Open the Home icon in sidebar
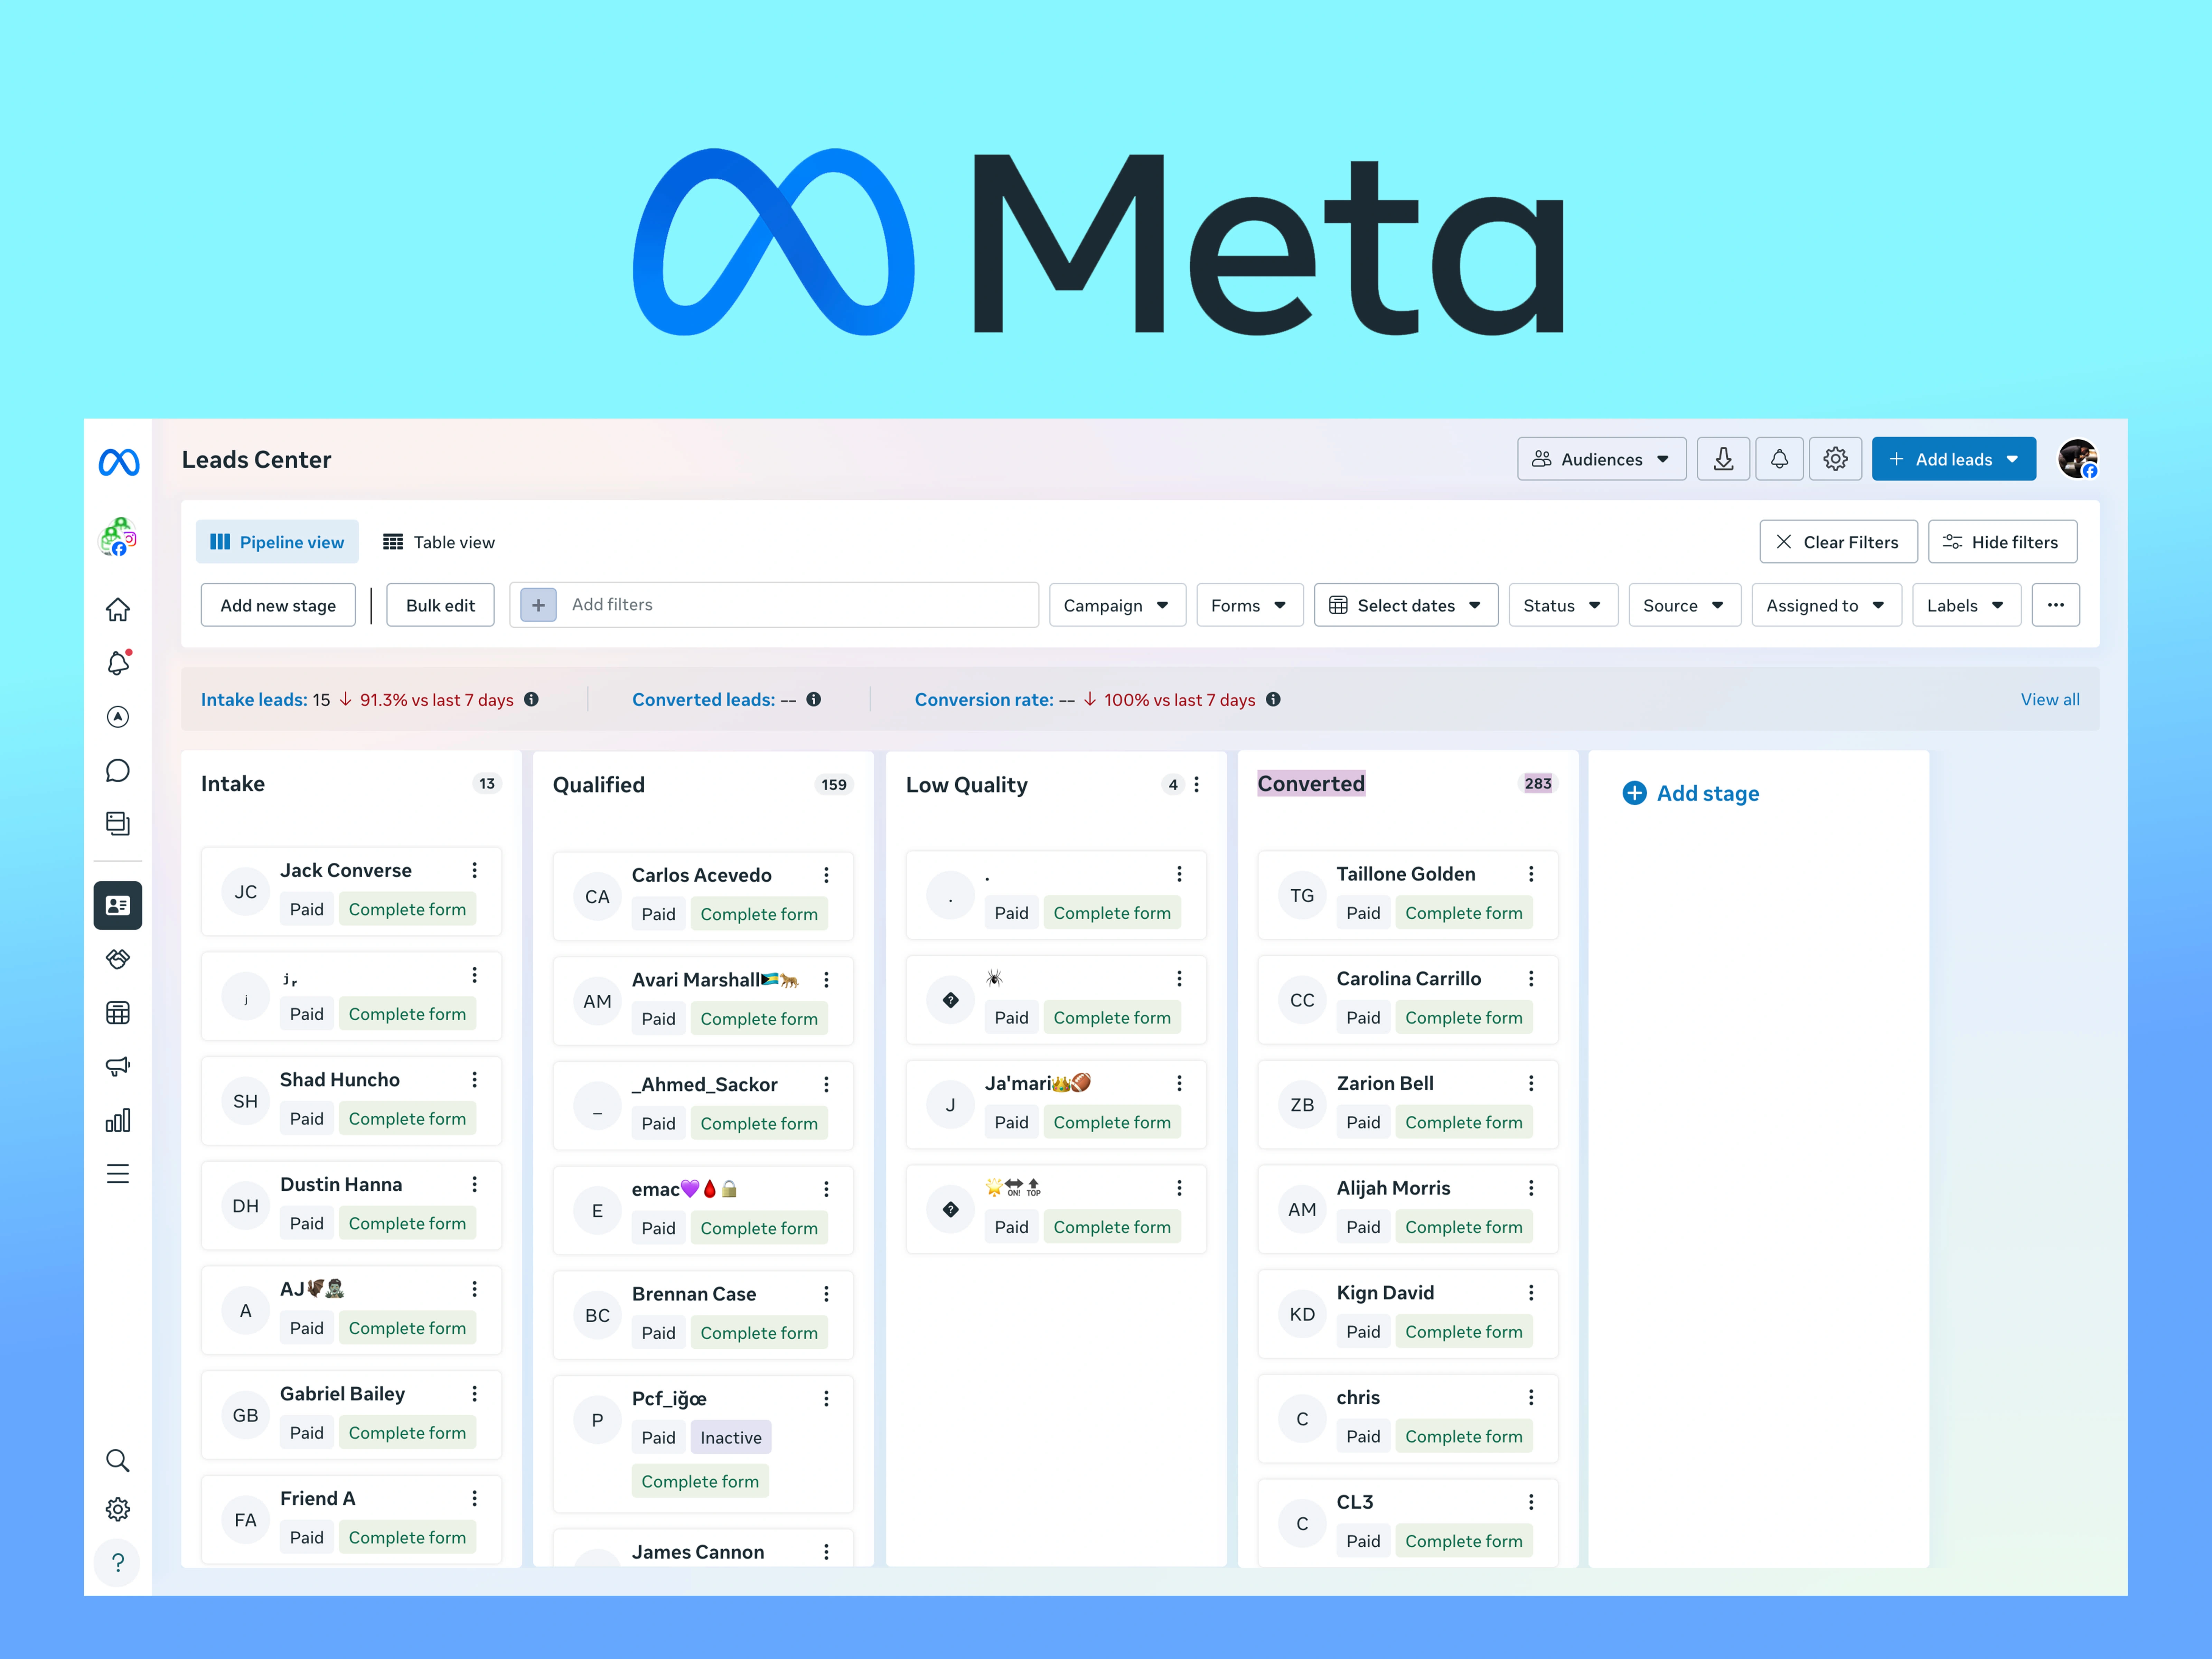Image resolution: width=2212 pixels, height=1659 pixels. tap(118, 609)
